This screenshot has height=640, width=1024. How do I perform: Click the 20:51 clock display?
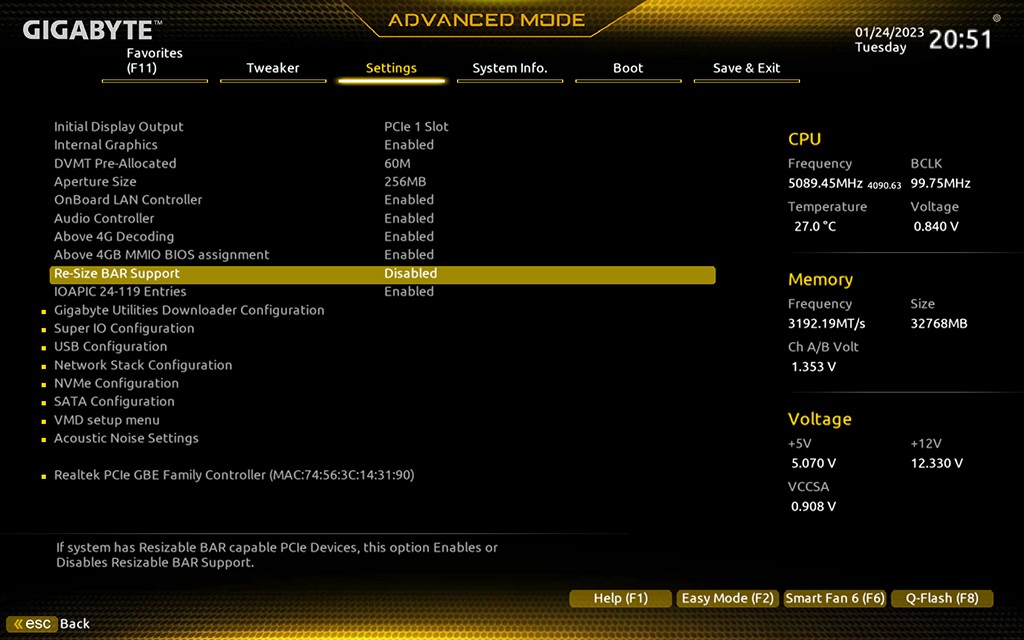point(960,40)
